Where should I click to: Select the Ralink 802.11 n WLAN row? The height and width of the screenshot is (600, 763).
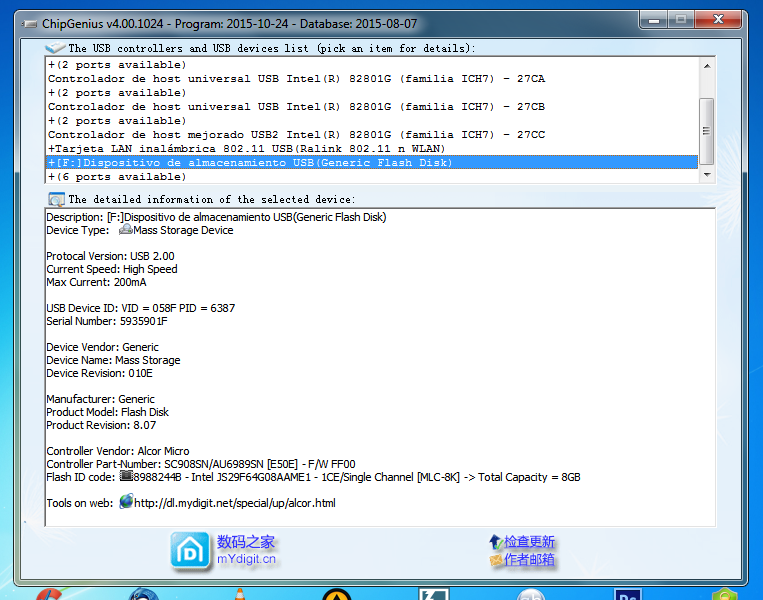point(372,148)
